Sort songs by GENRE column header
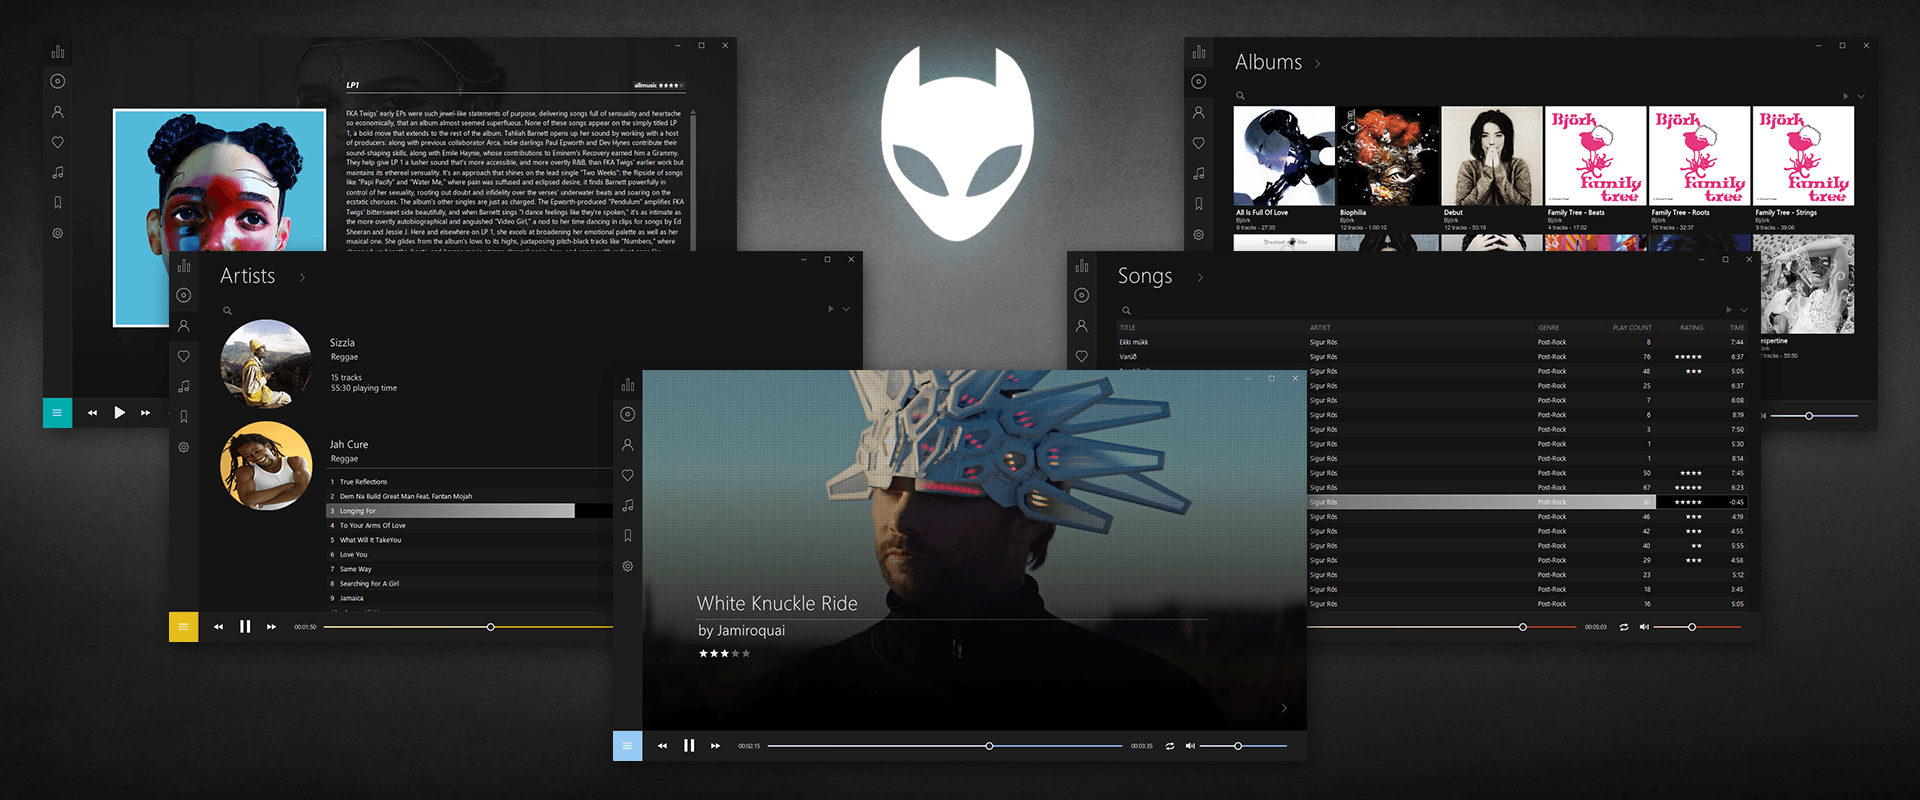This screenshot has height=800, width=1920. (x=1548, y=328)
